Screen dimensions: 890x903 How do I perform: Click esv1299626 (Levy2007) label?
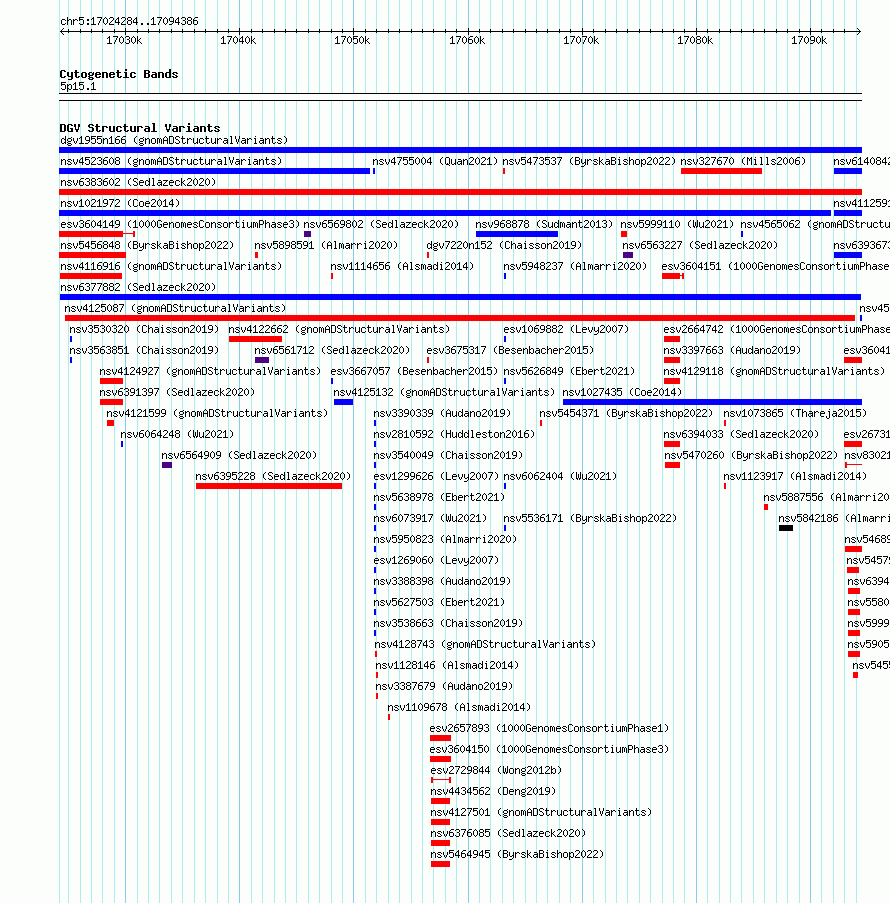click(436, 477)
